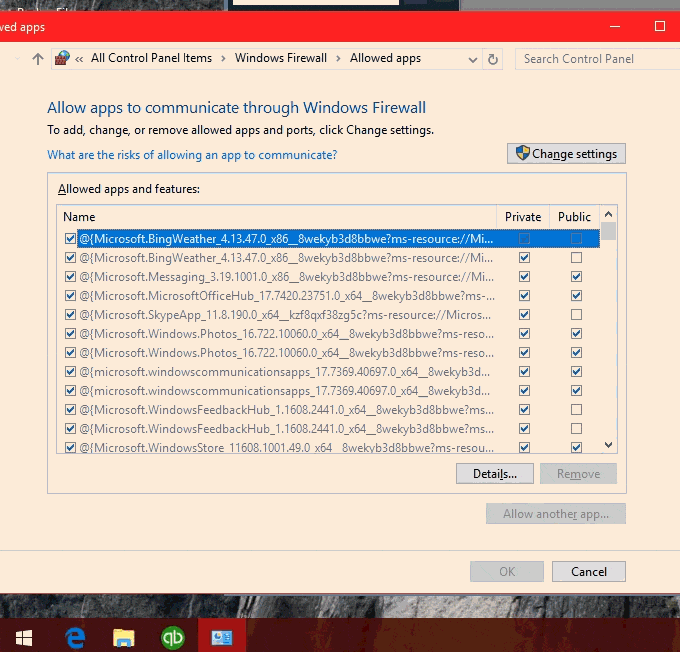The image size is (680, 652).
Task: Click the Cancel button
Action: [x=588, y=571]
